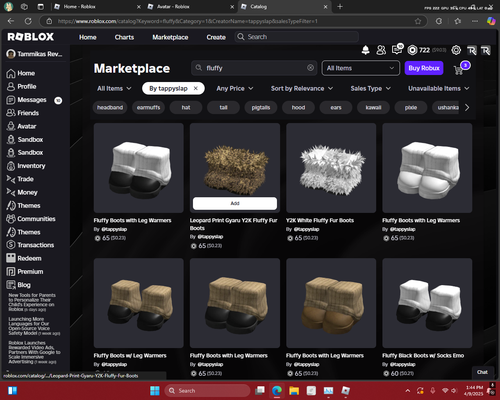The image size is (500, 400).
Task: Switch to the Avatar - Roblox browser tab
Action: [x=190, y=7]
